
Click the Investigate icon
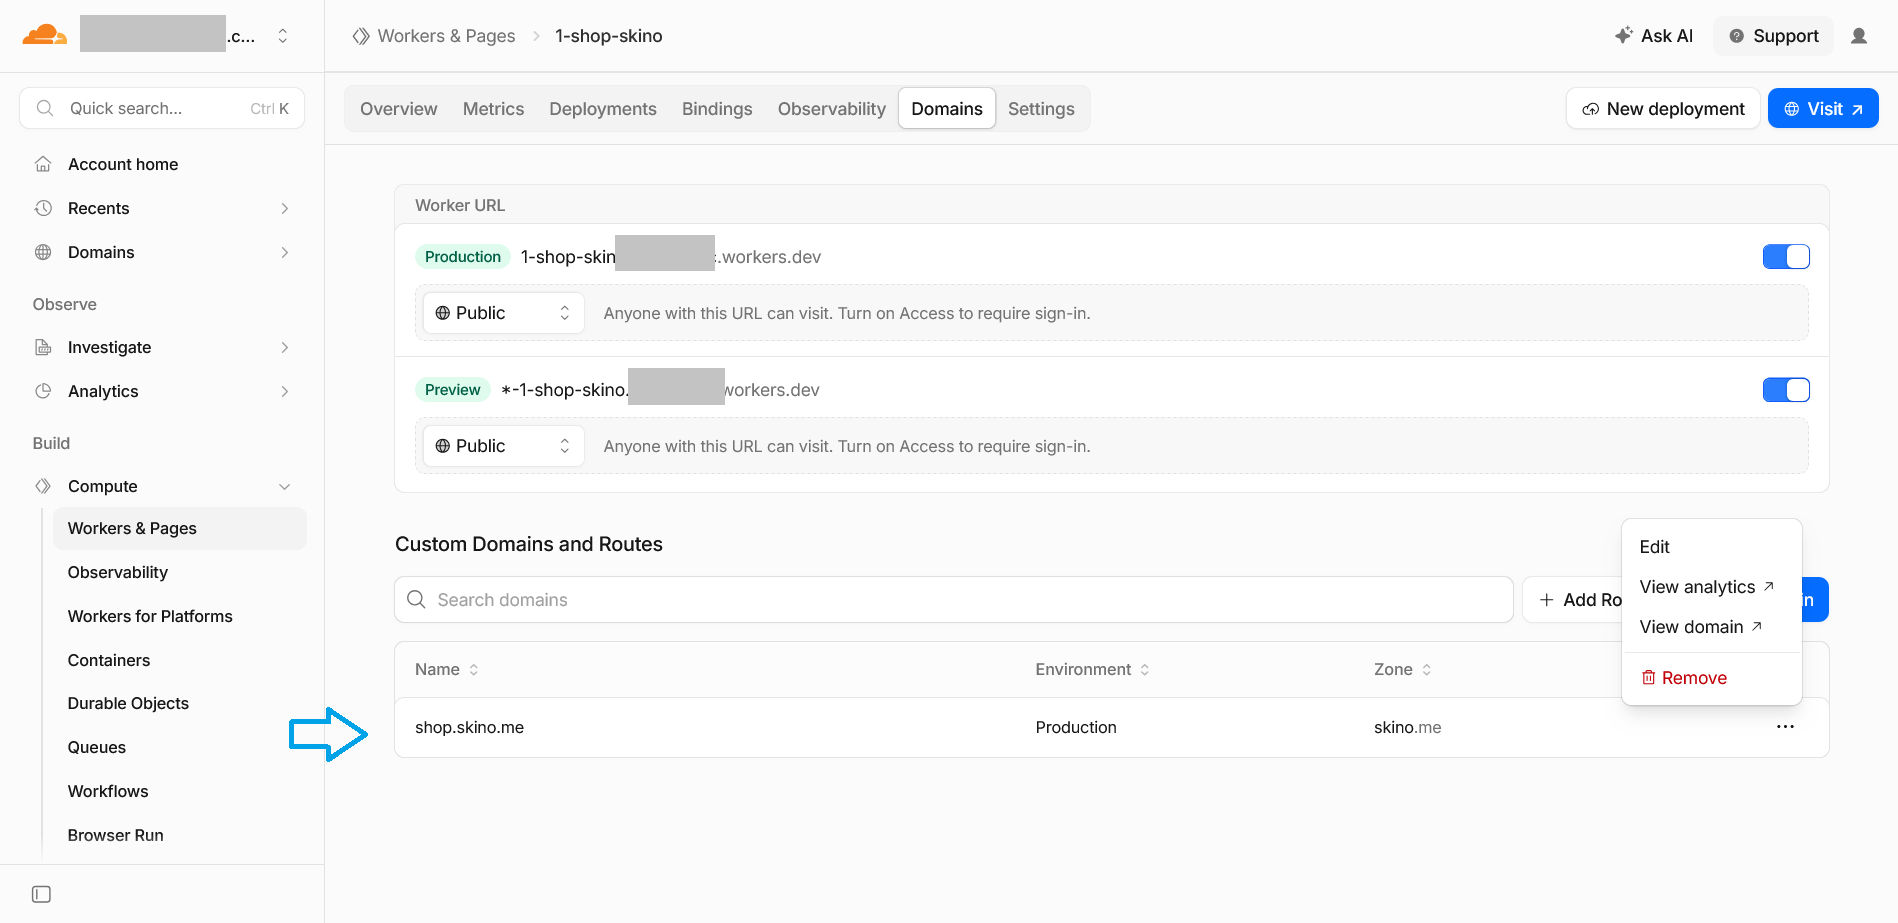pyautogui.click(x=43, y=347)
